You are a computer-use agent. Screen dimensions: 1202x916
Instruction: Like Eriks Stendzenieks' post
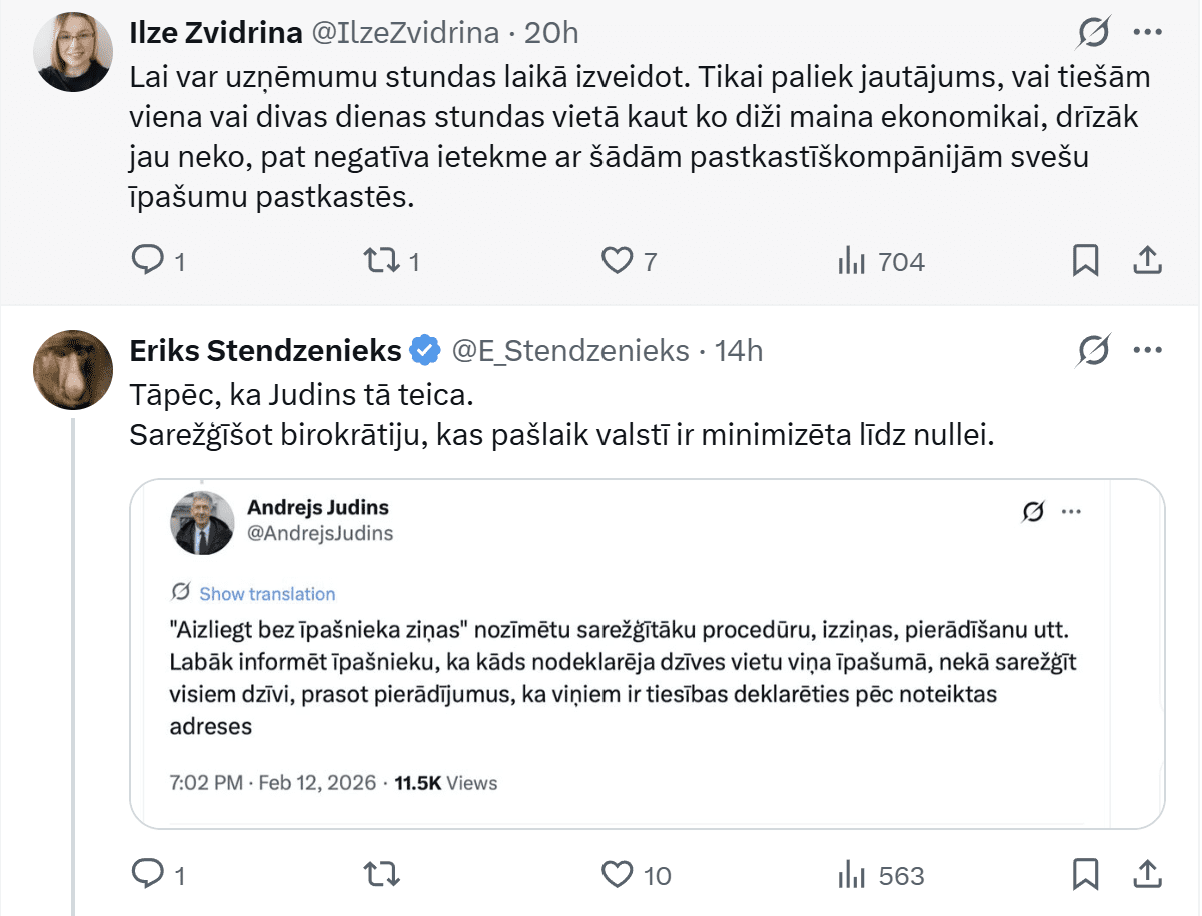point(617,876)
